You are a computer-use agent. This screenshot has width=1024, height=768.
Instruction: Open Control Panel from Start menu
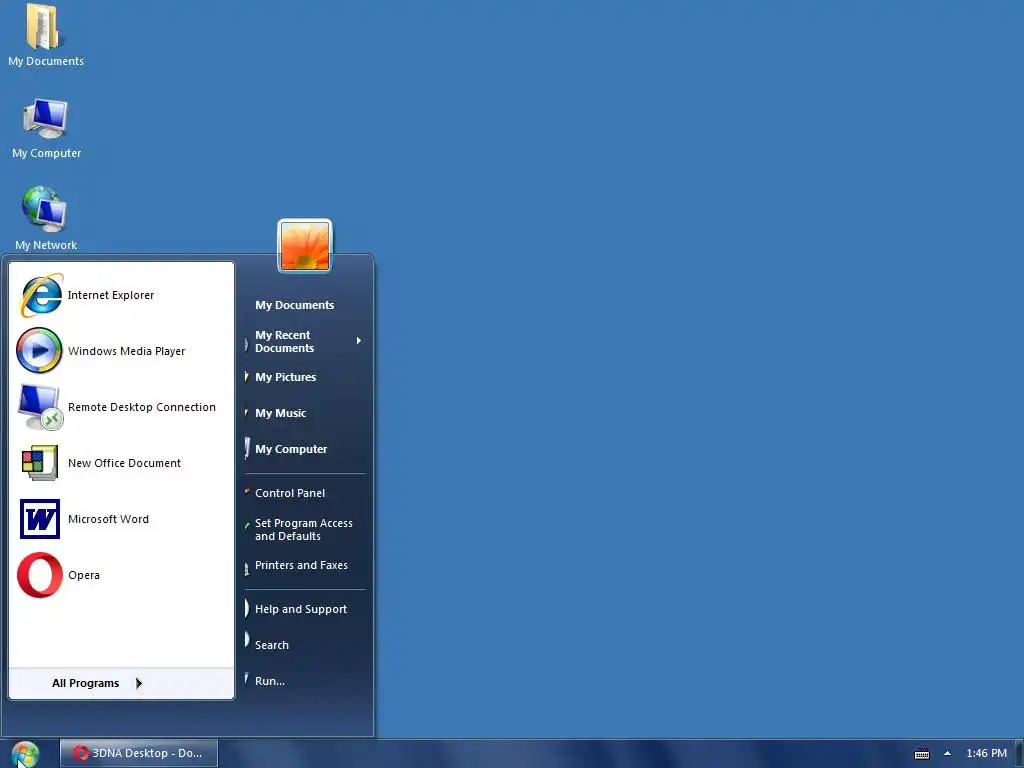point(290,493)
